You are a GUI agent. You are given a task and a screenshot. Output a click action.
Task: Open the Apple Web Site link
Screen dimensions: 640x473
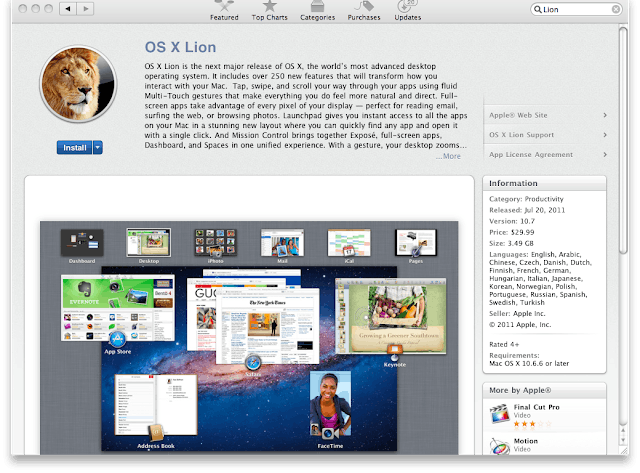518,115
